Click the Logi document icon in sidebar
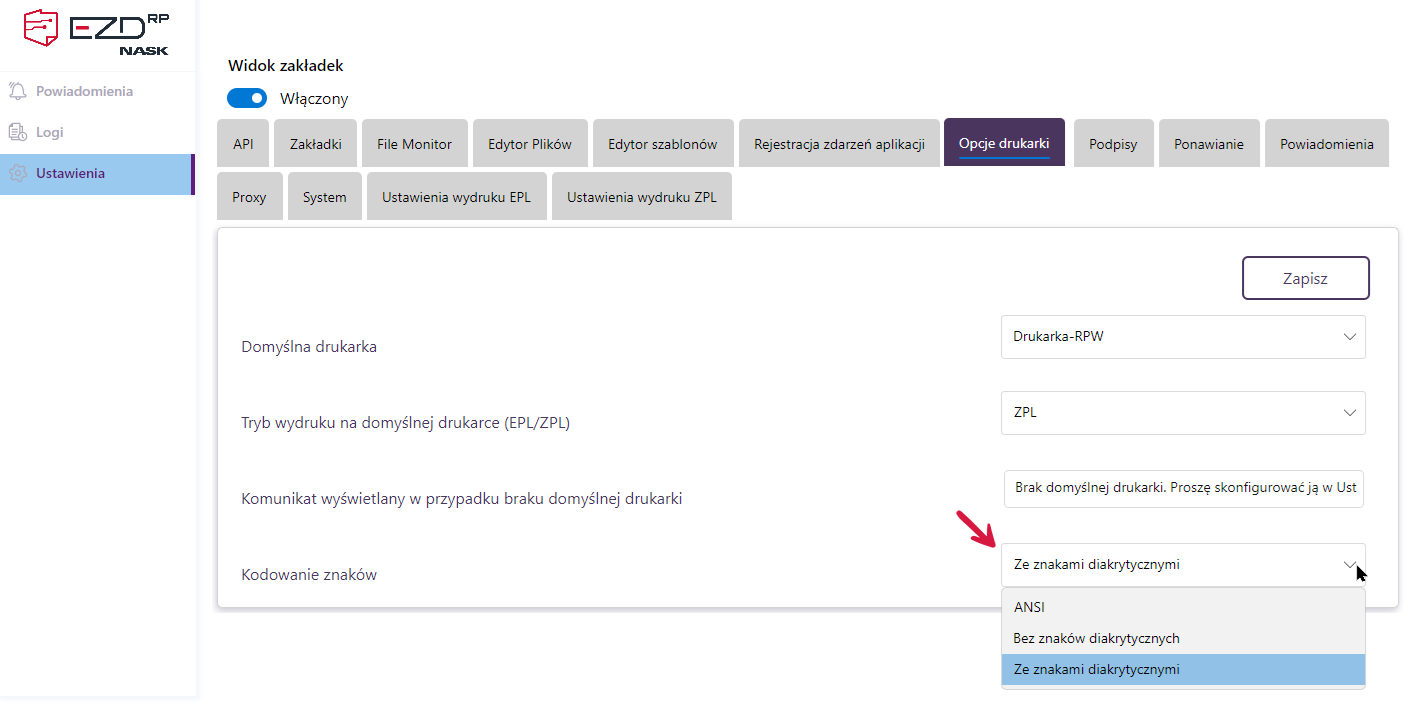 [17, 132]
